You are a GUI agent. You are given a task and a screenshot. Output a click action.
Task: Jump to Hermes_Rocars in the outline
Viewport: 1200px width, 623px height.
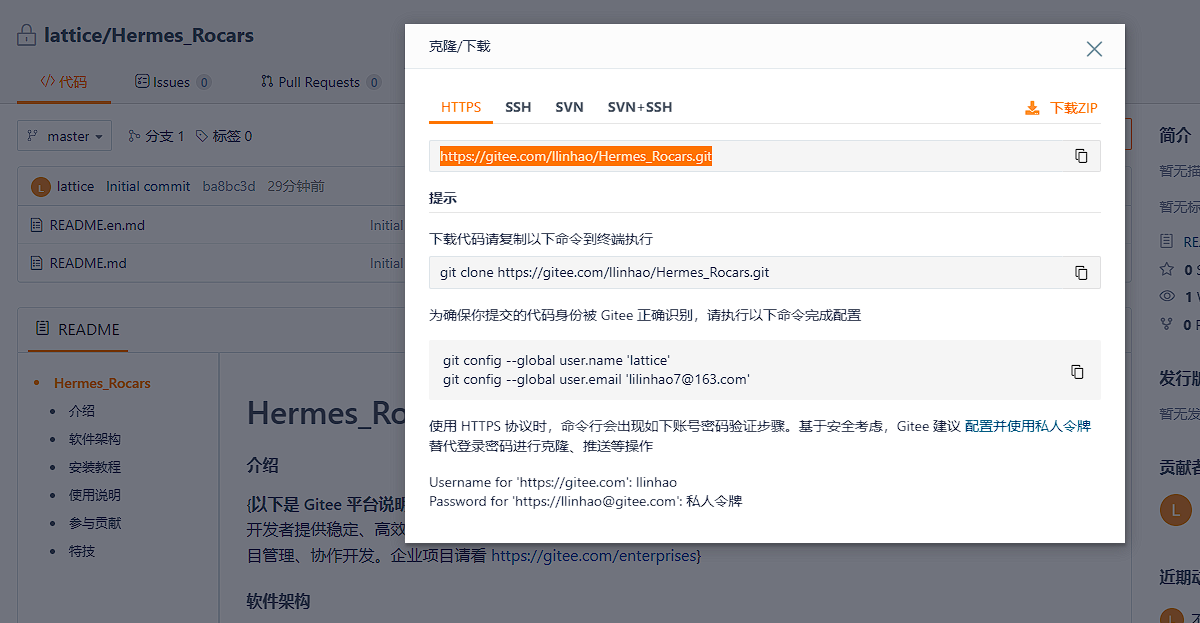102,383
